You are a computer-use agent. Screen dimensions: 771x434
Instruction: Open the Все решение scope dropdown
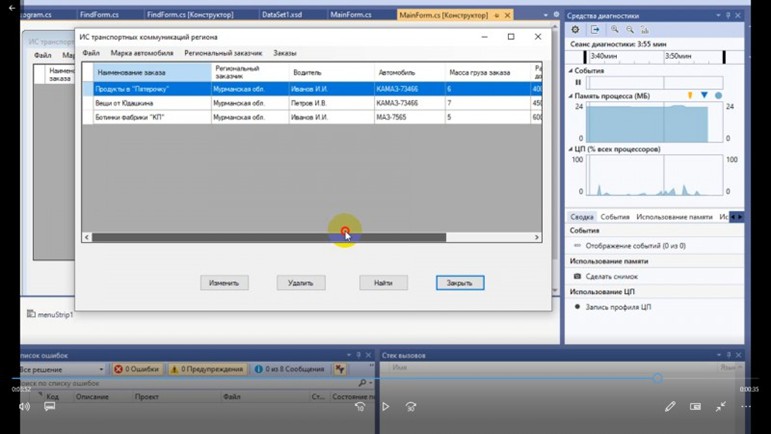point(61,369)
